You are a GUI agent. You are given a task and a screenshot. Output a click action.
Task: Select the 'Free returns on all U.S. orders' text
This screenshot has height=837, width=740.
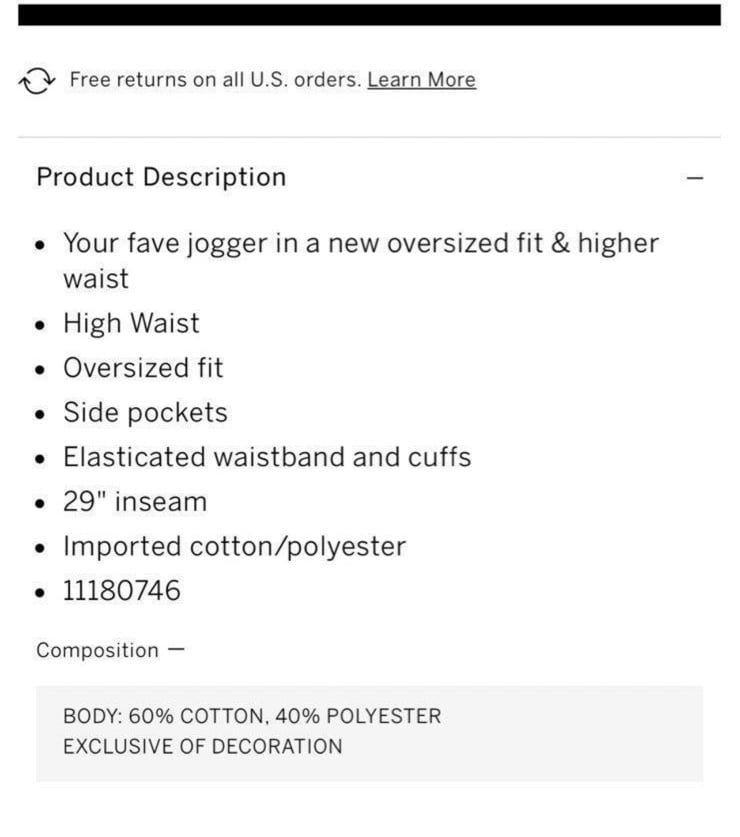coord(216,80)
